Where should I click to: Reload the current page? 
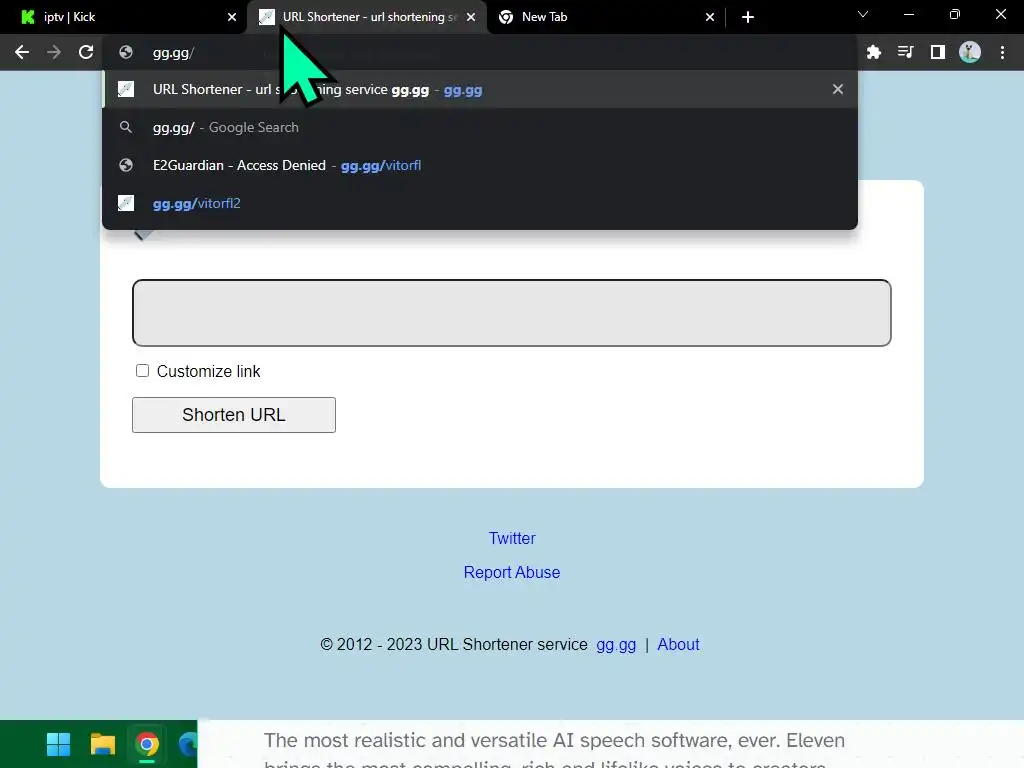tap(86, 52)
